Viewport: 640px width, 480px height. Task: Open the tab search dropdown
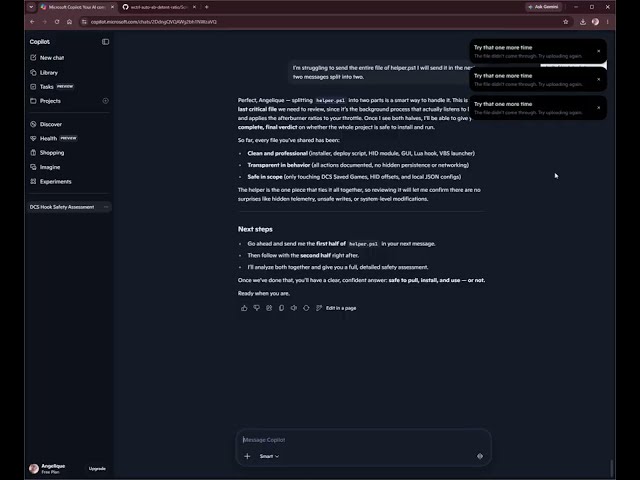31,7
